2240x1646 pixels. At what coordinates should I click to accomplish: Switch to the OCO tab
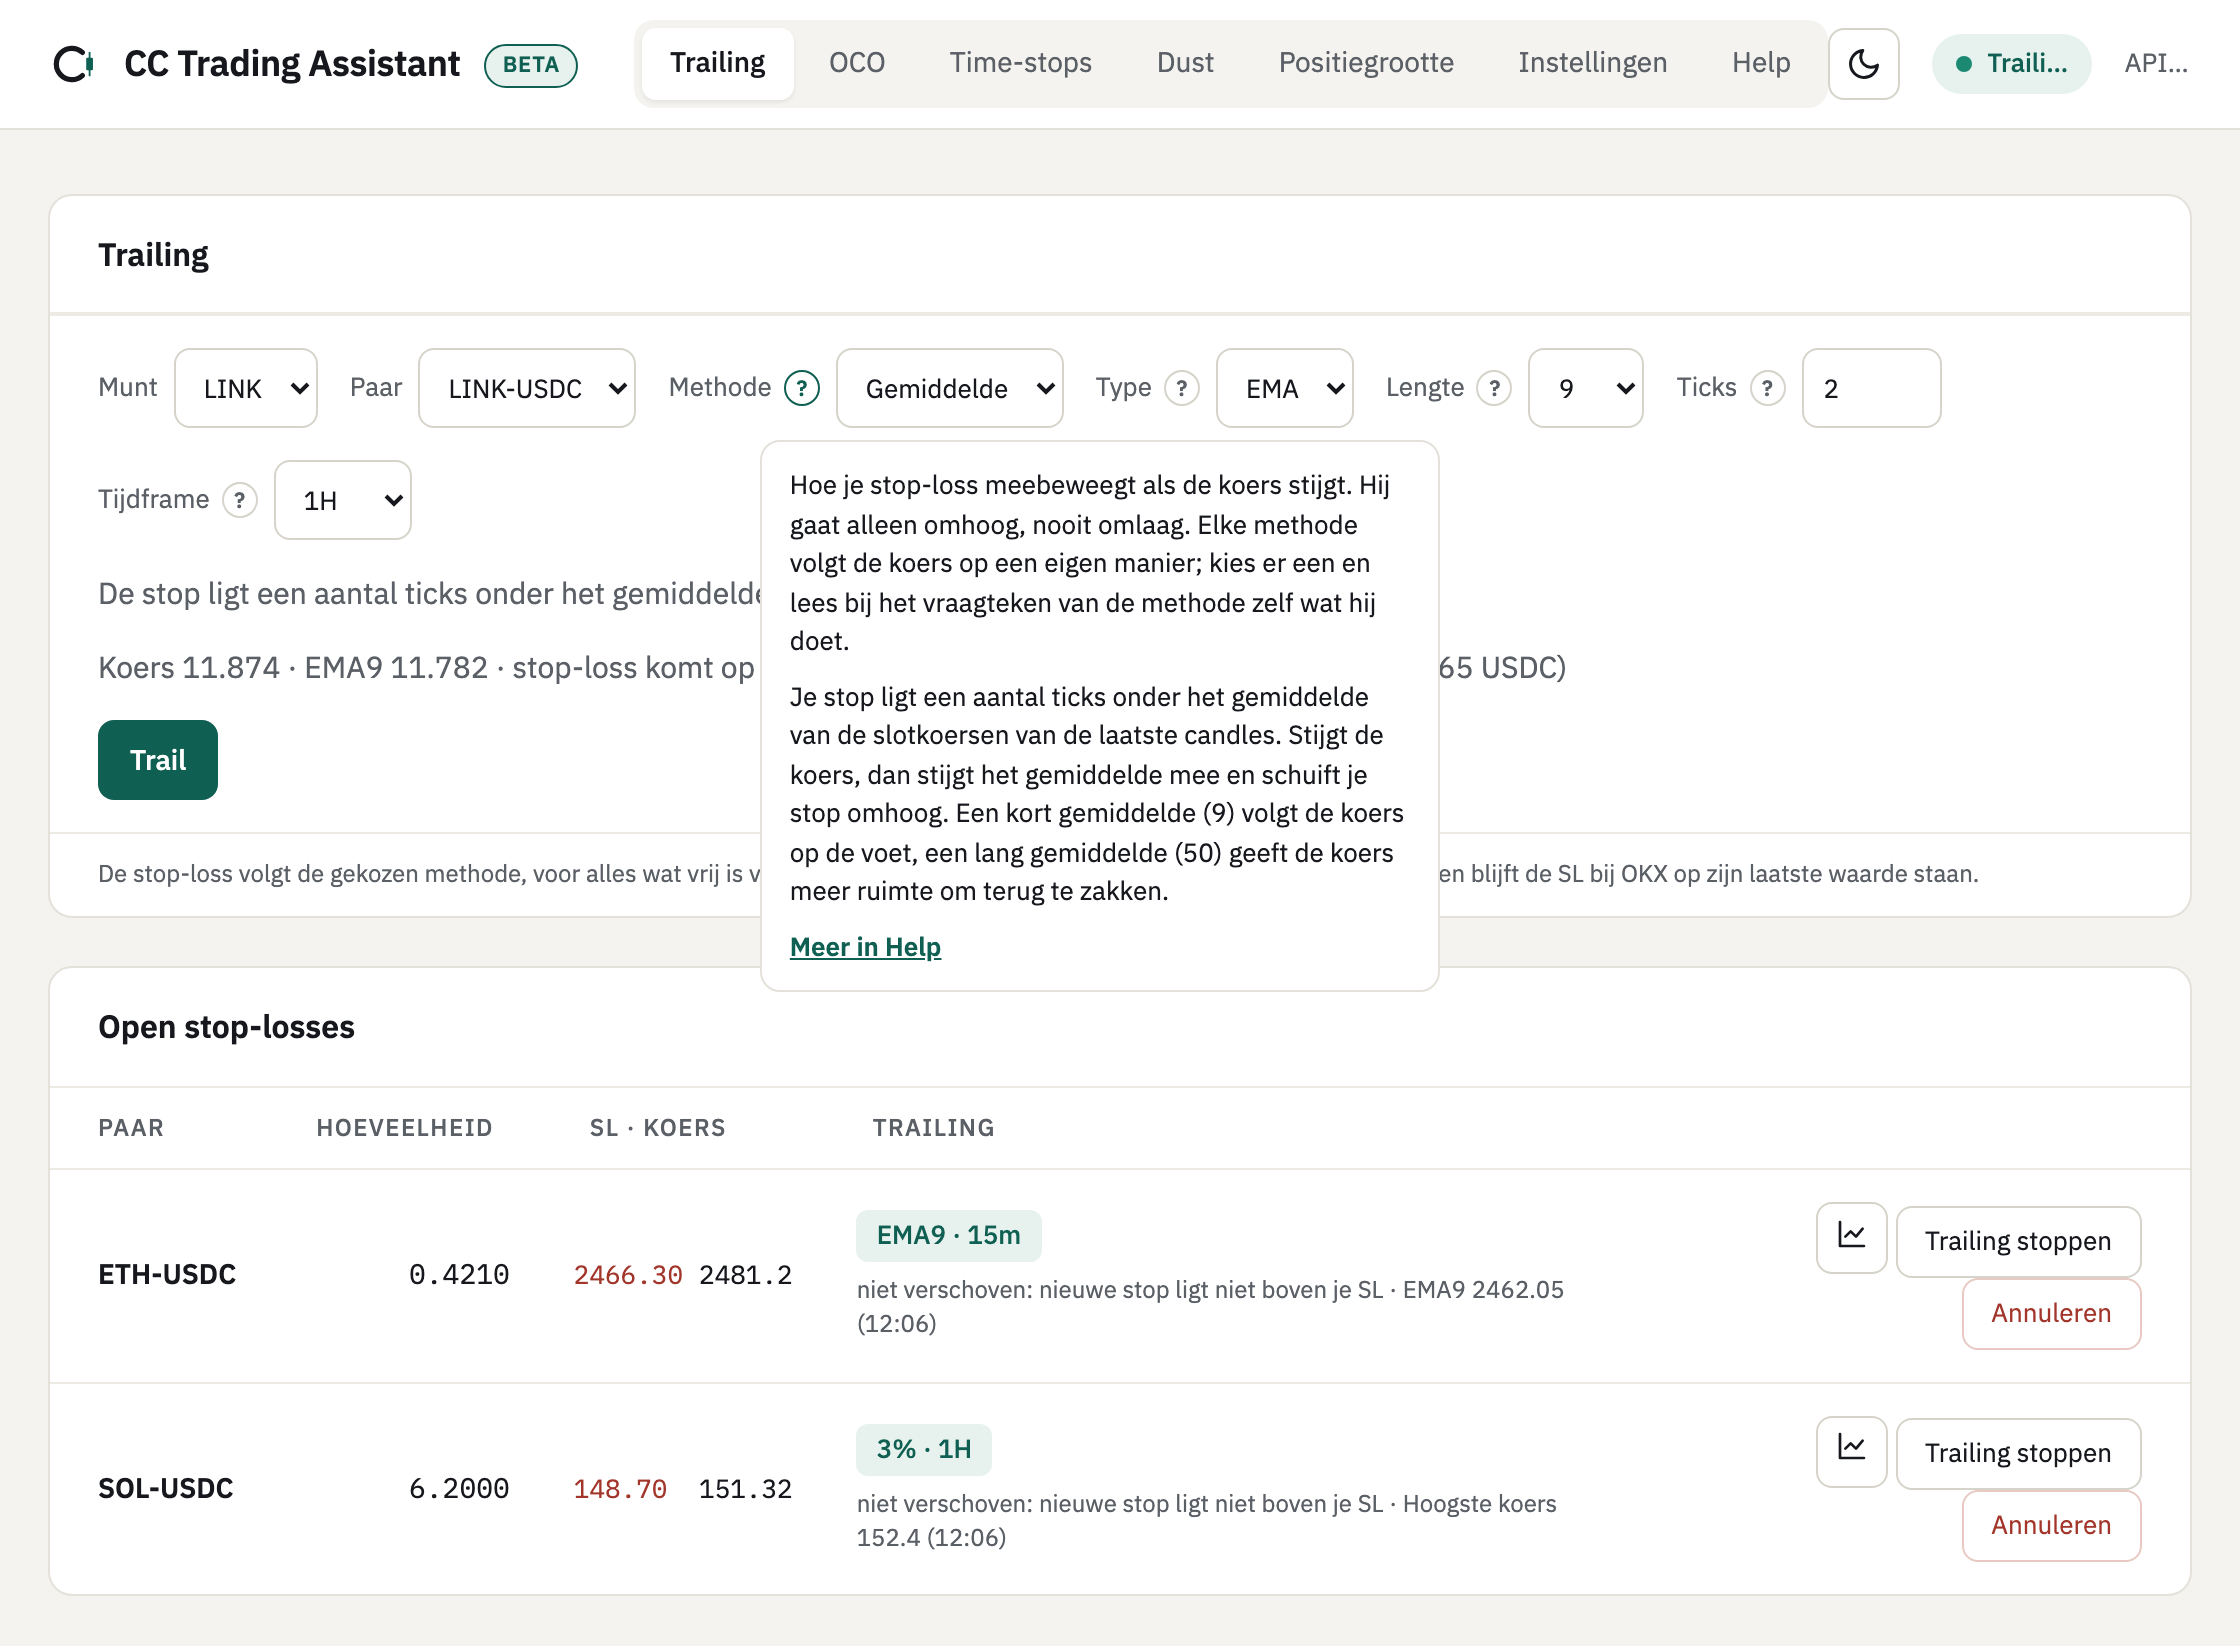pyautogui.click(x=857, y=63)
